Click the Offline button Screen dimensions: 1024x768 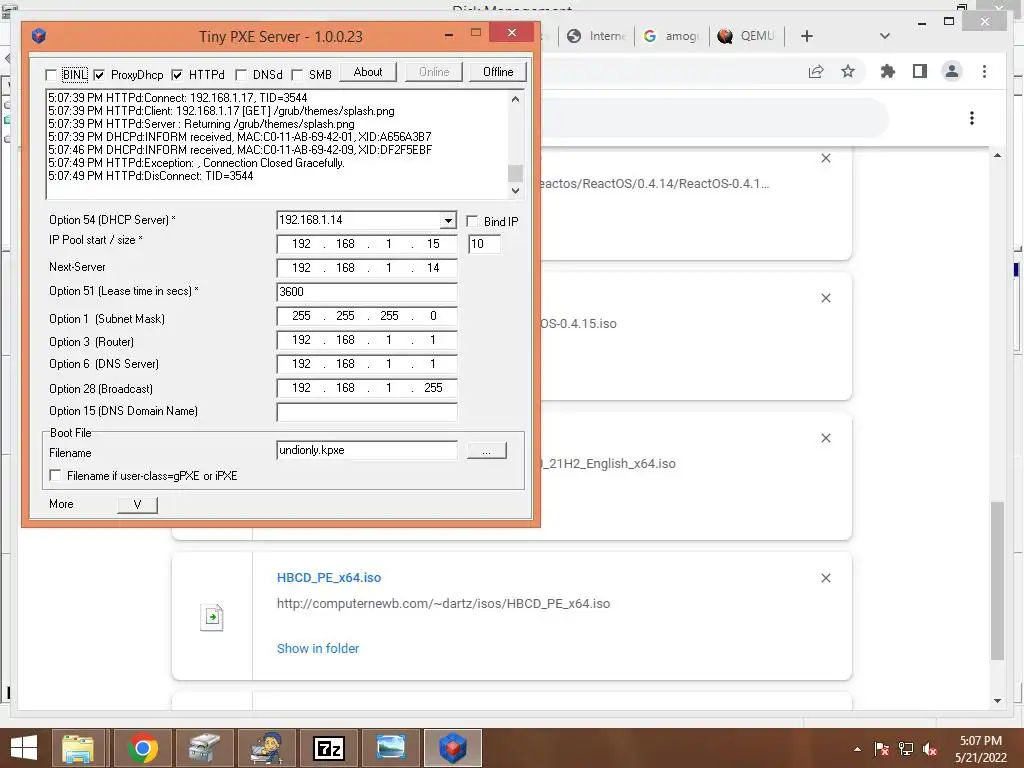click(498, 72)
